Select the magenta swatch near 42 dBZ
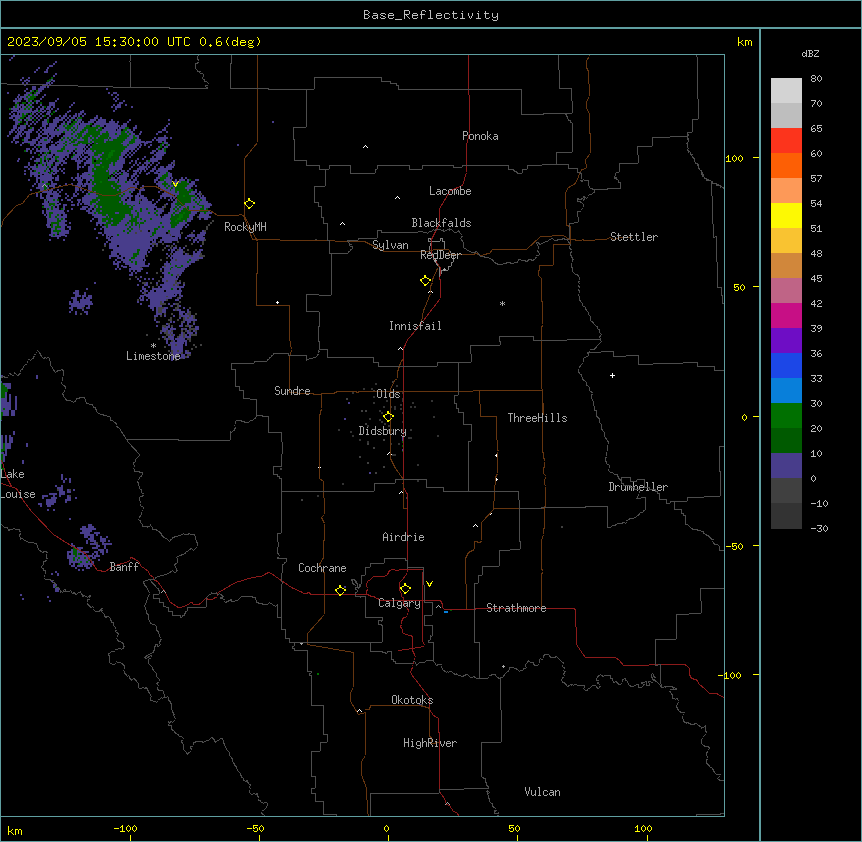Viewport: 862px width, 842px height. pos(786,315)
